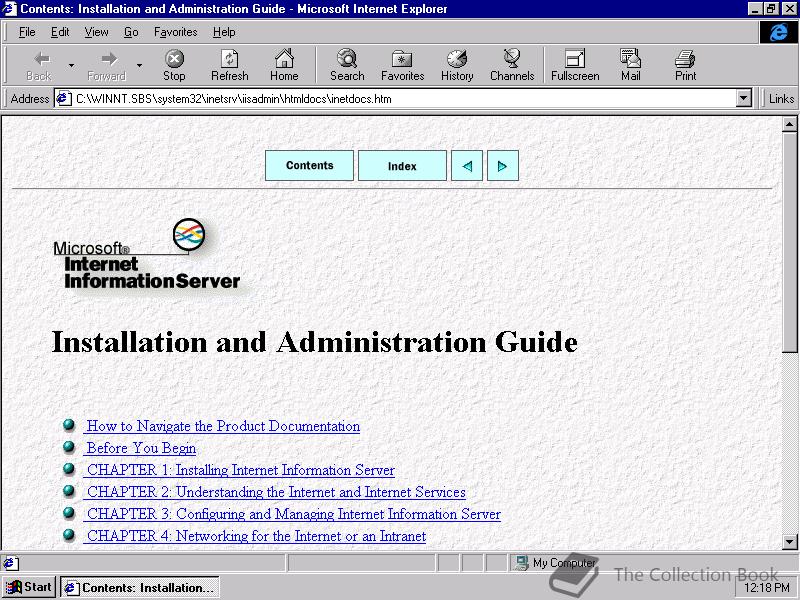Click bullet beside How to Navigate link
This screenshot has height=600, width=800.
tap(69, 425)
